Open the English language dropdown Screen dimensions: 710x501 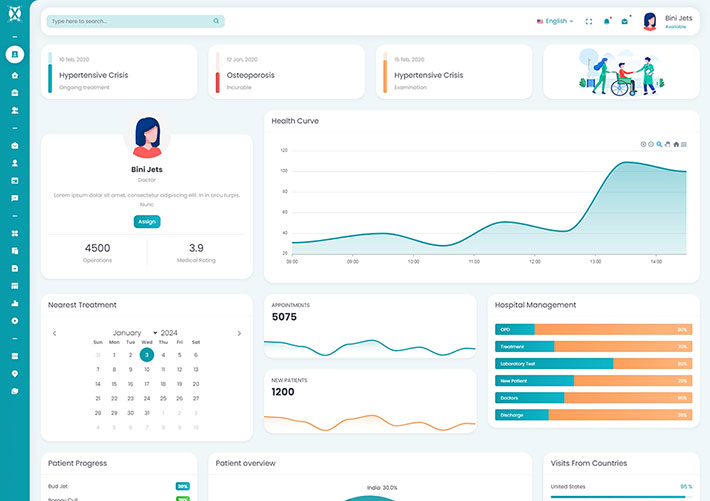[x=555, y=21]
